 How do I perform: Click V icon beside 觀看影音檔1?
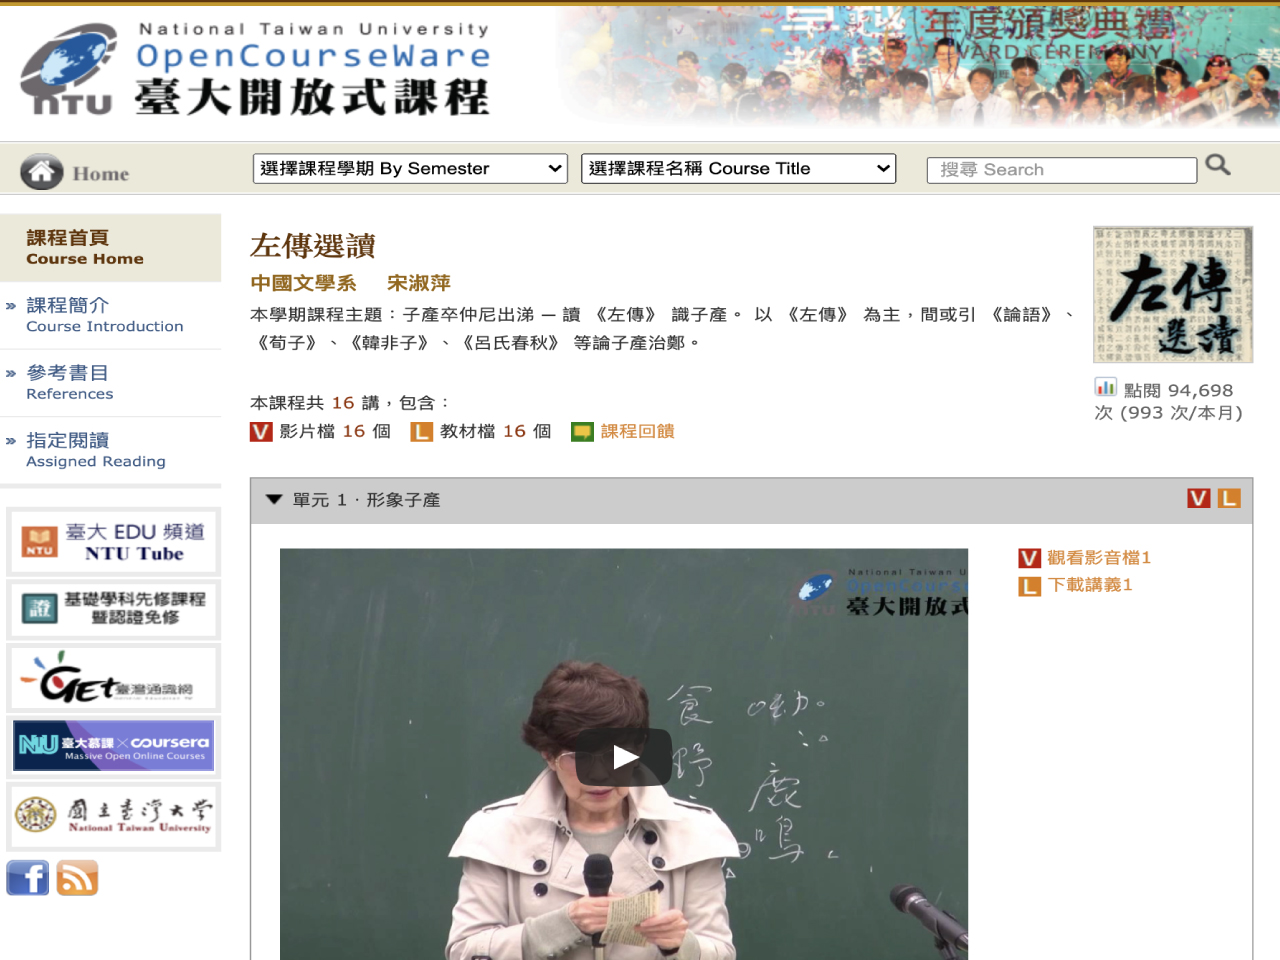pos(1029,558)
